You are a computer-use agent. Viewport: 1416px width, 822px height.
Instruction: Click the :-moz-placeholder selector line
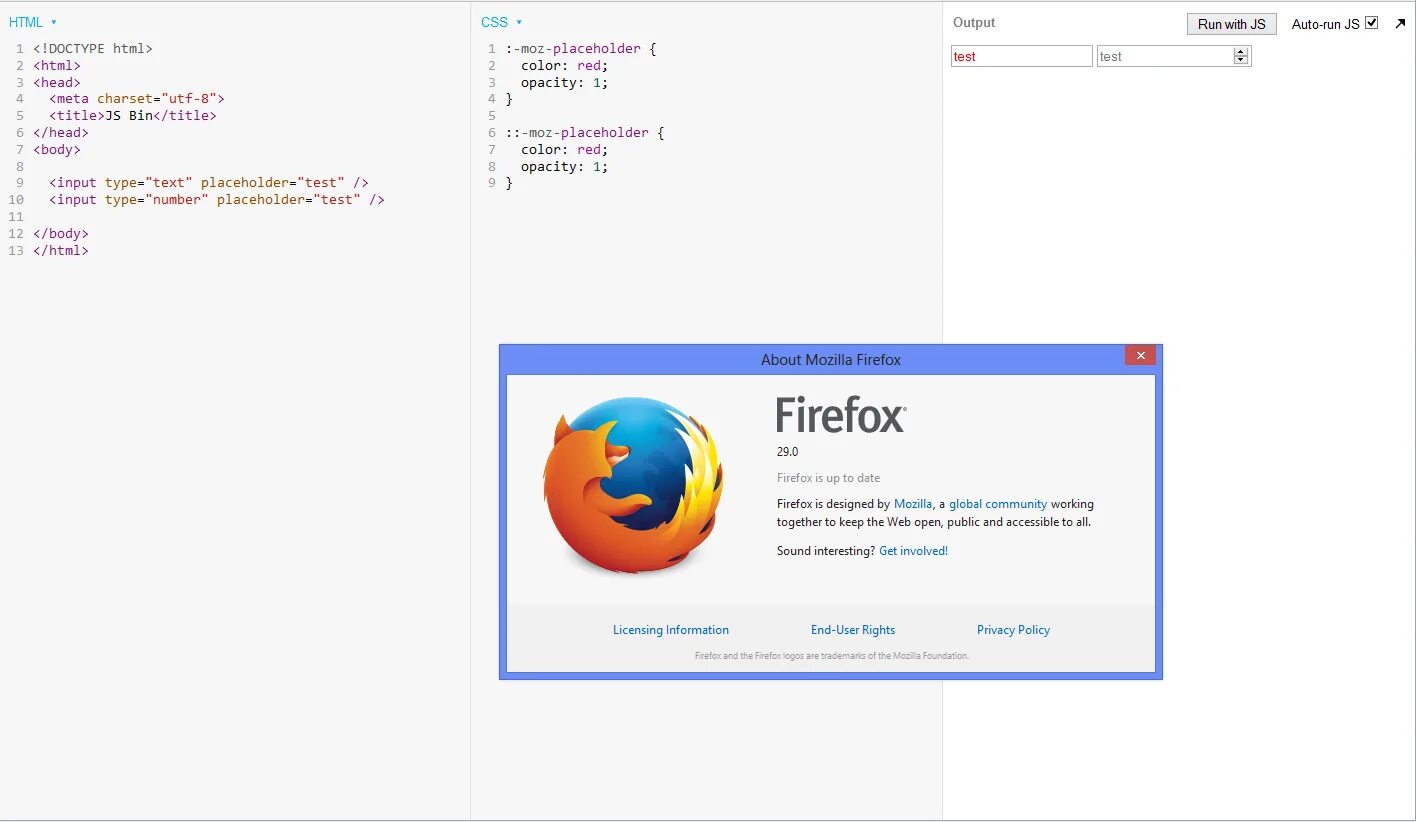coord(581,48)
